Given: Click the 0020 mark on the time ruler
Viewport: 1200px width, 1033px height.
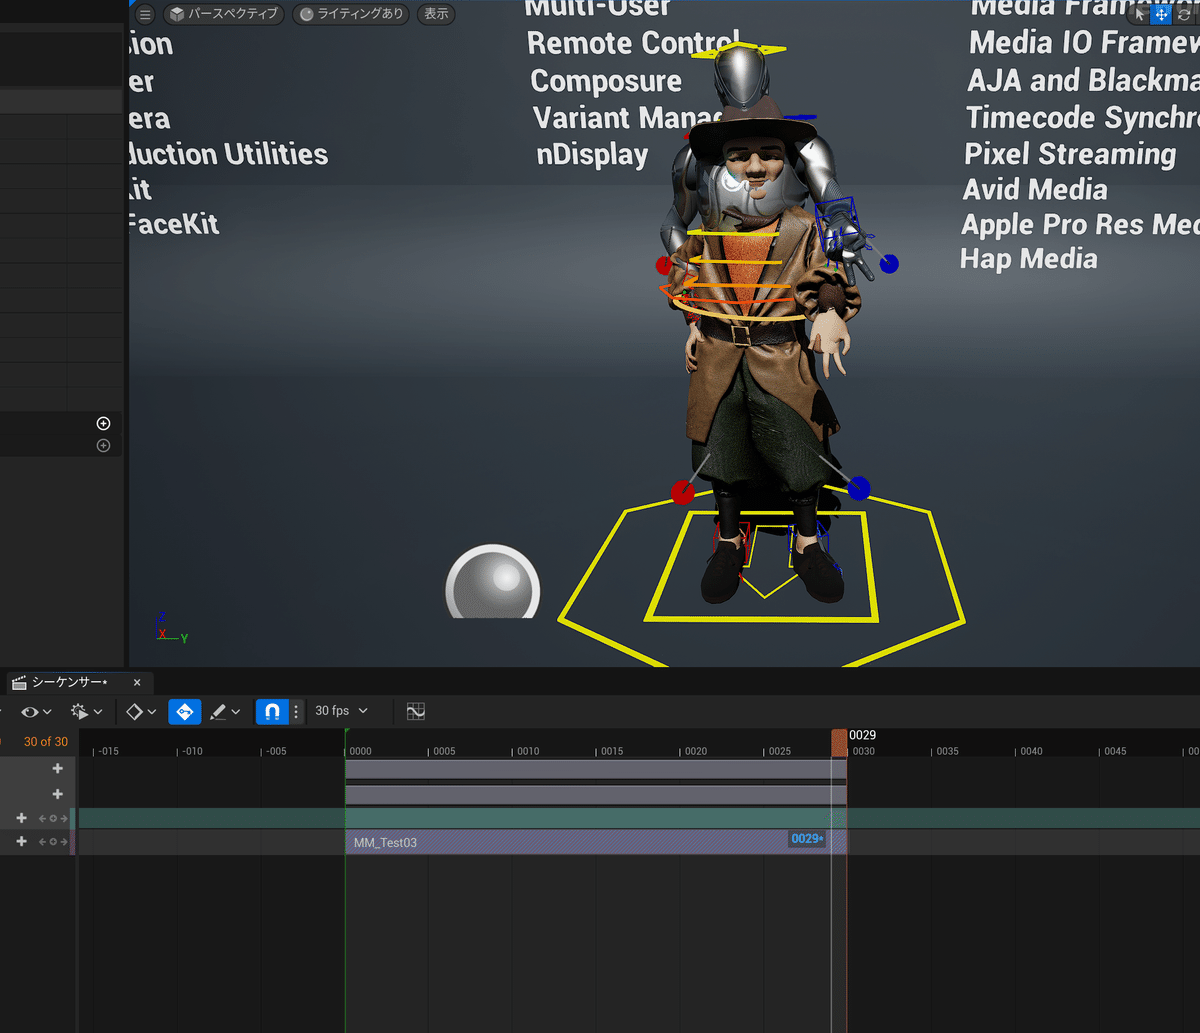Looking at the screenshot, I should click(x=695, y=751).
